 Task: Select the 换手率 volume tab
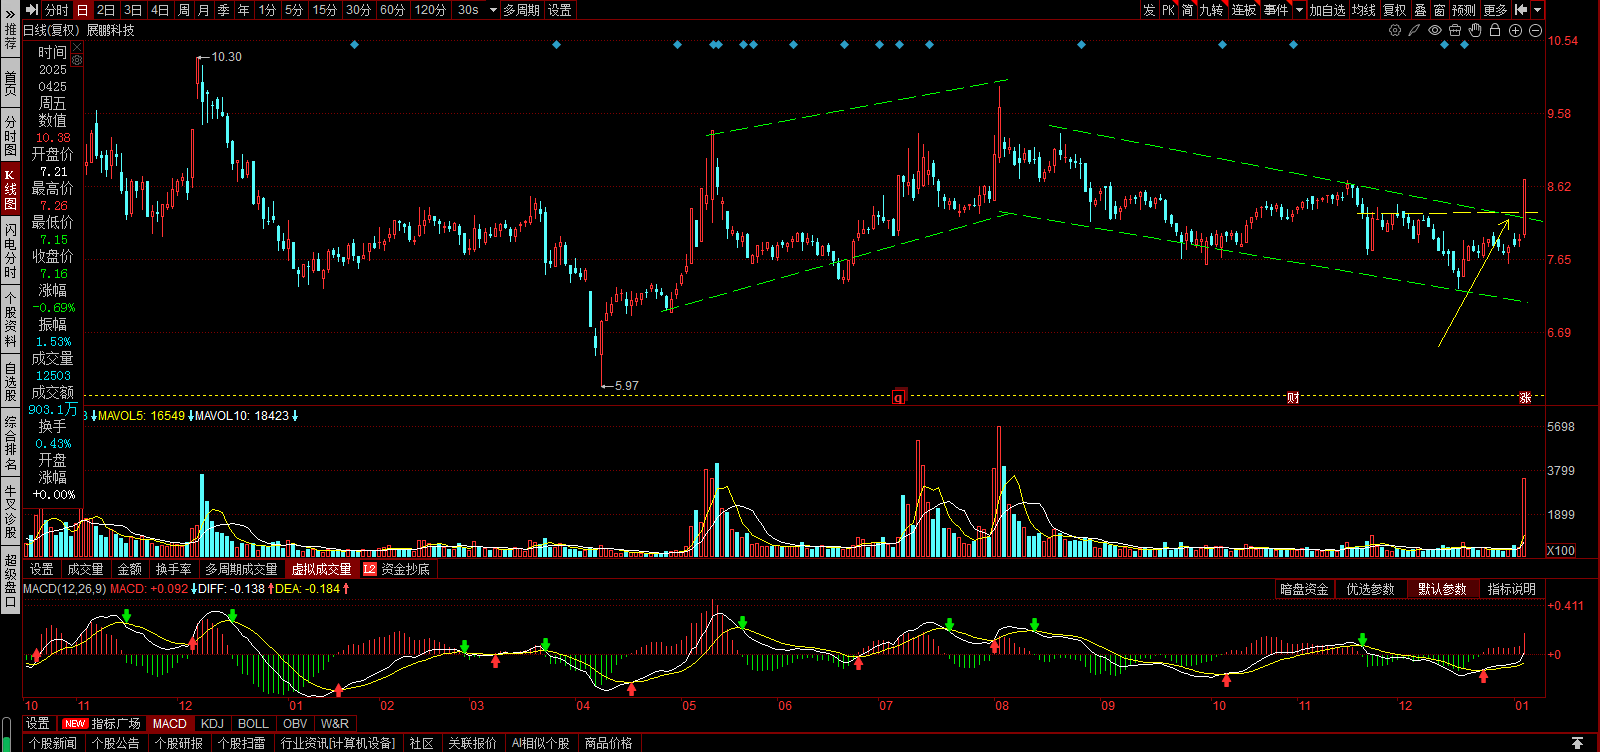[x=173, y=569]
